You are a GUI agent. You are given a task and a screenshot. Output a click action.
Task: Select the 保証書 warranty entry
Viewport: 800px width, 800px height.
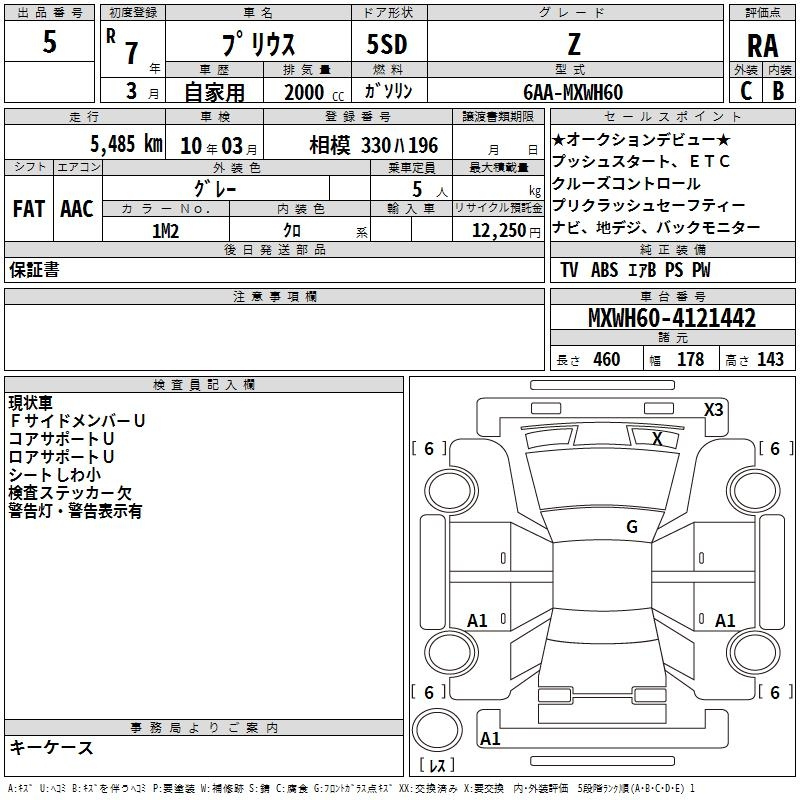(x=34, y=270)
